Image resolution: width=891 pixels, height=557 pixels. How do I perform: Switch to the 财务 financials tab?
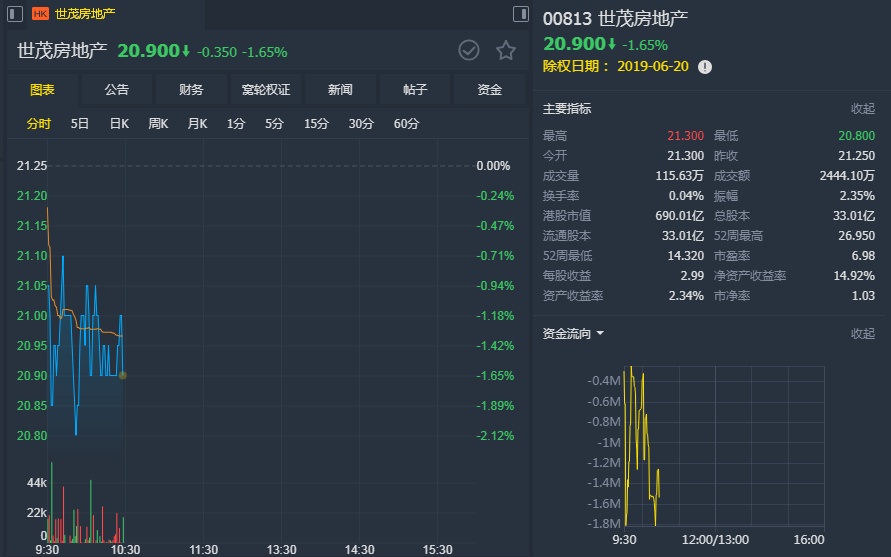click(x=191, y=90)
